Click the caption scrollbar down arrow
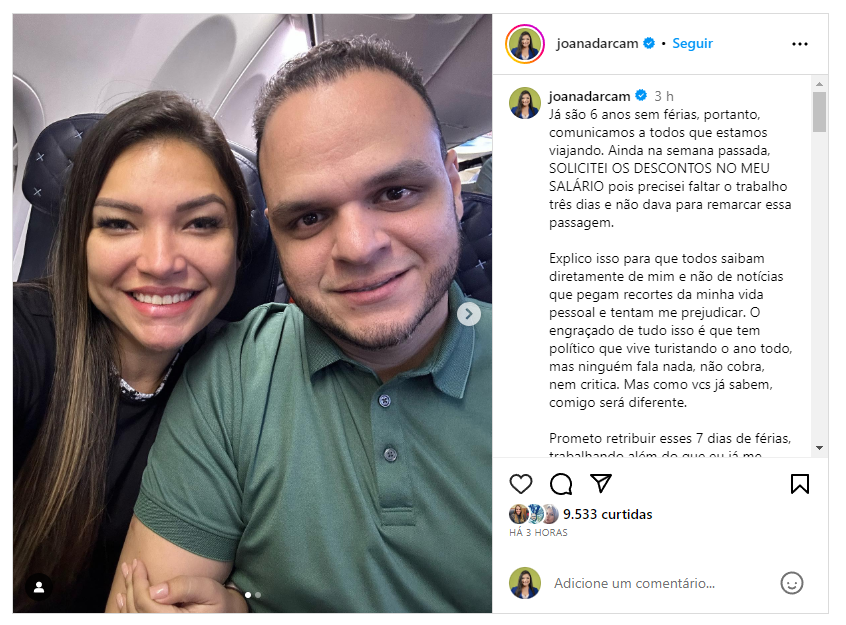This screenshot has height=625, width=846. pos(819,447)
